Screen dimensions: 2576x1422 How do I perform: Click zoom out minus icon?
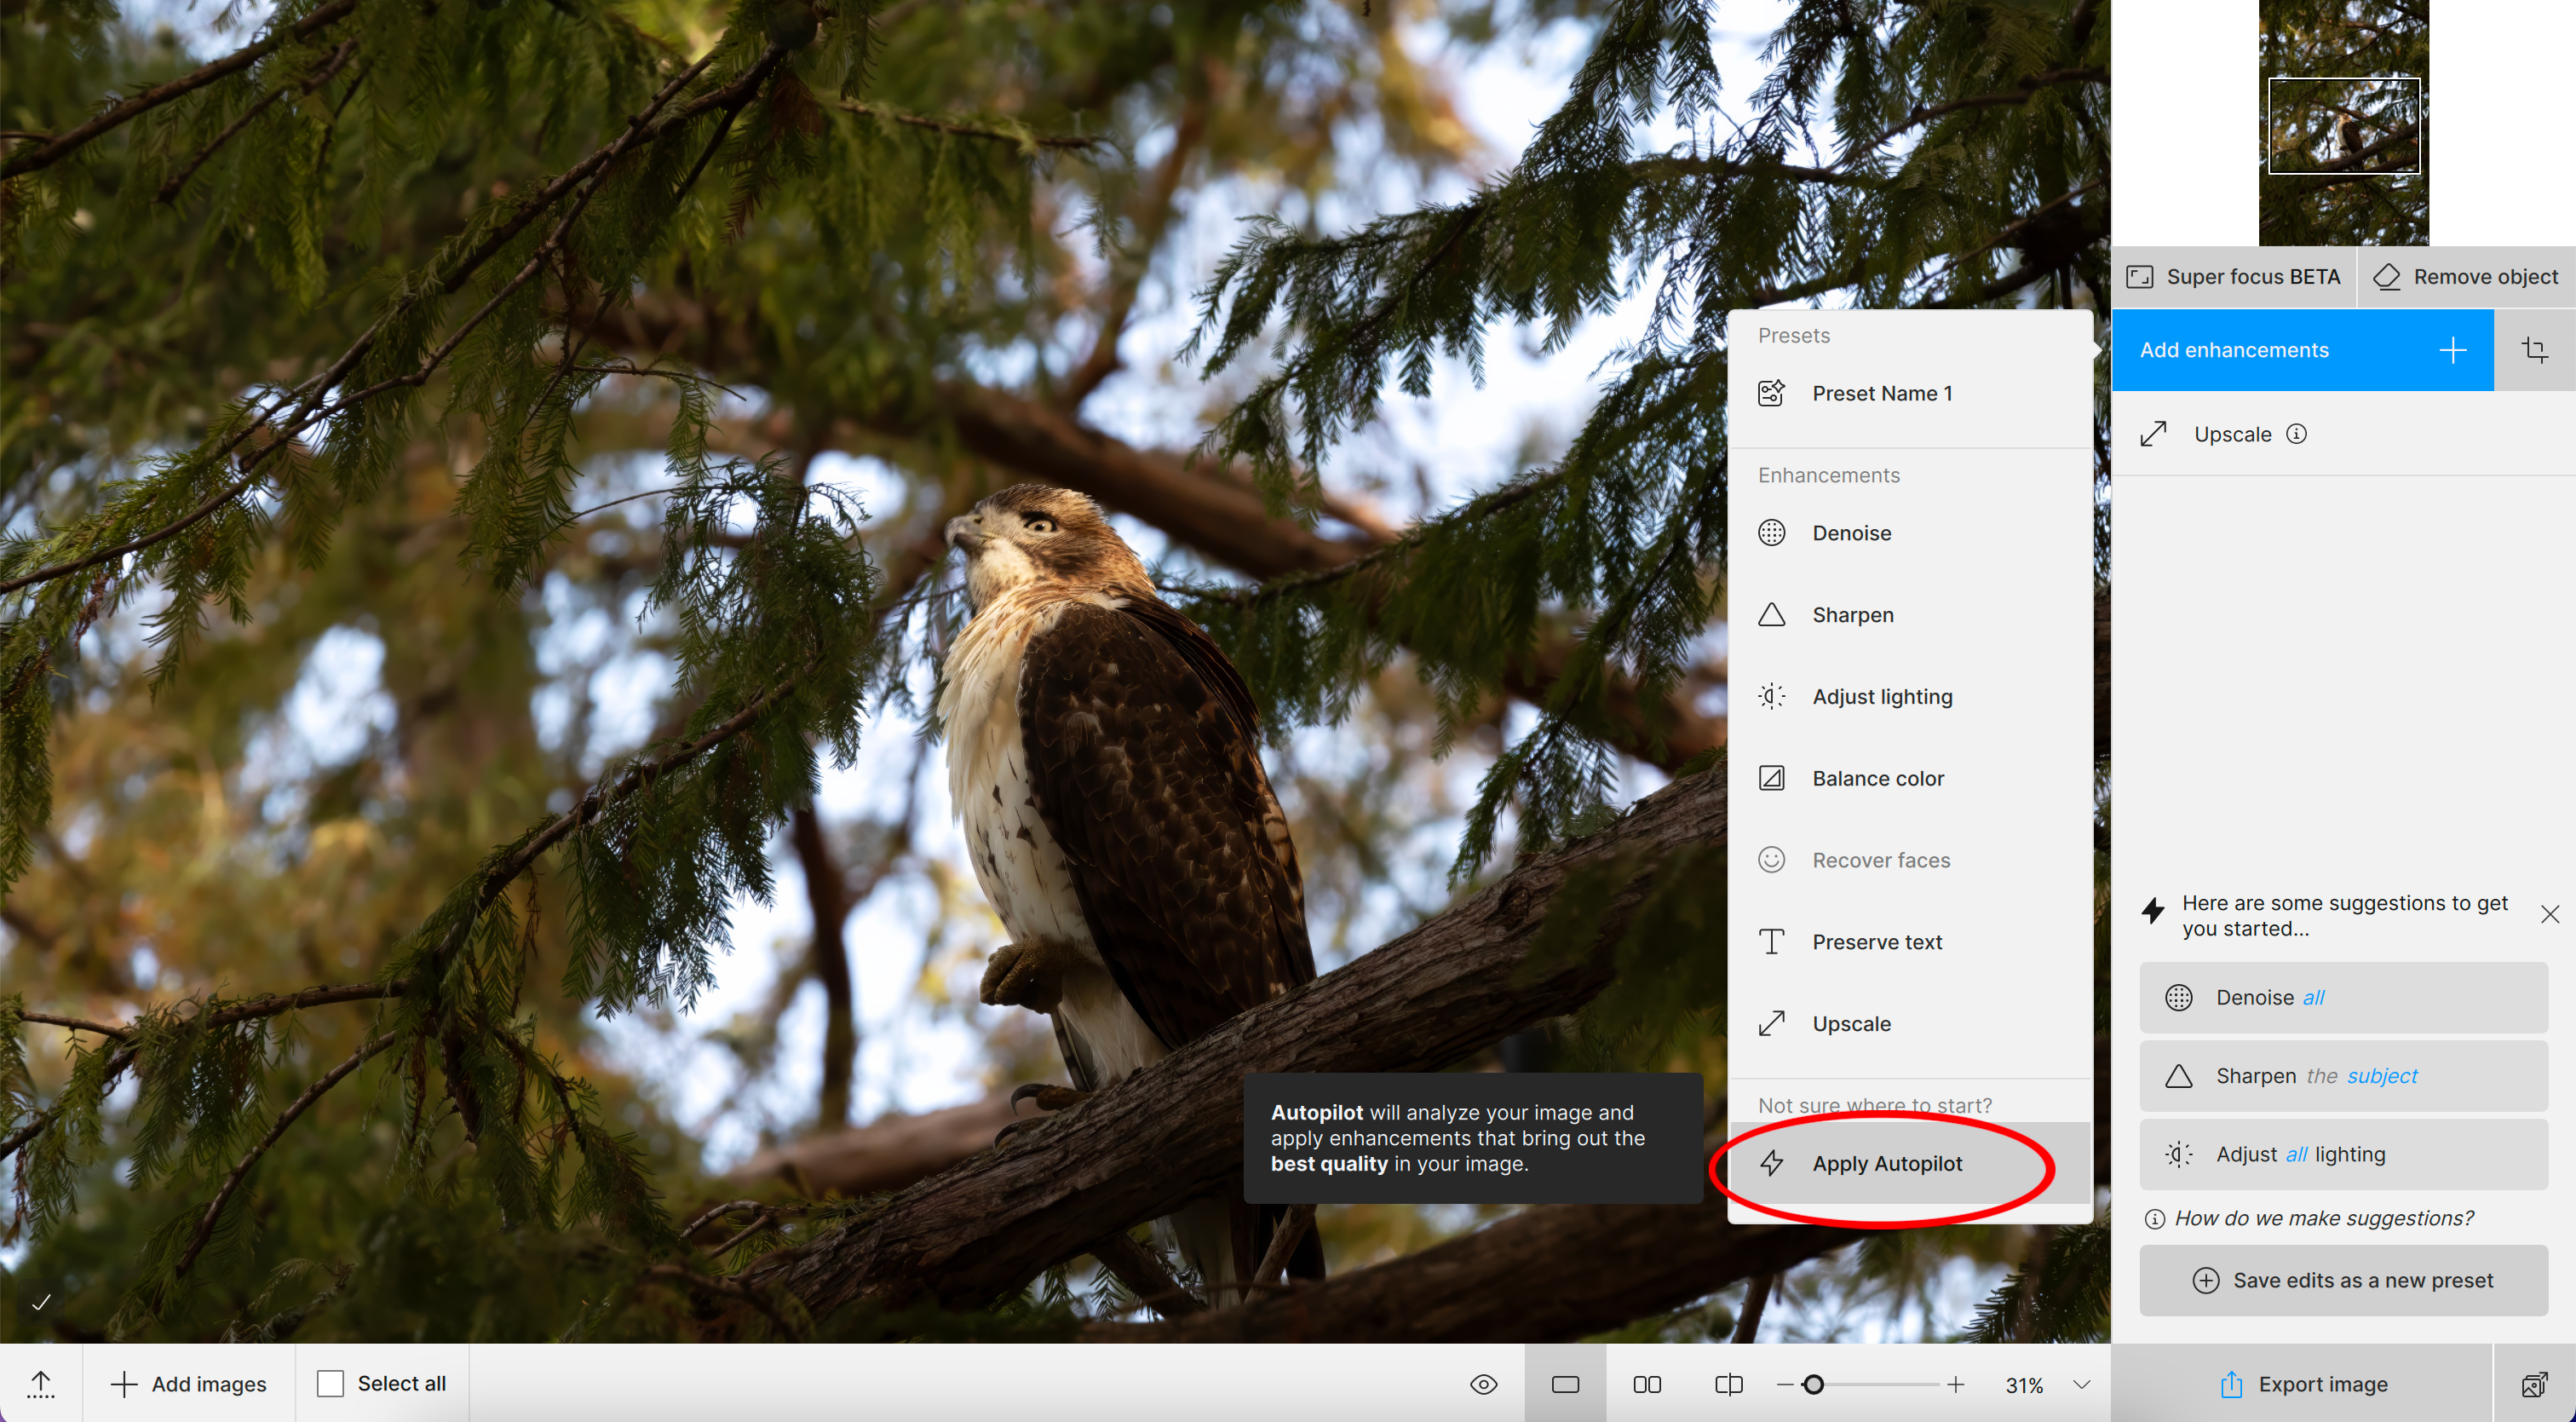click(x=1785, y=1384)
